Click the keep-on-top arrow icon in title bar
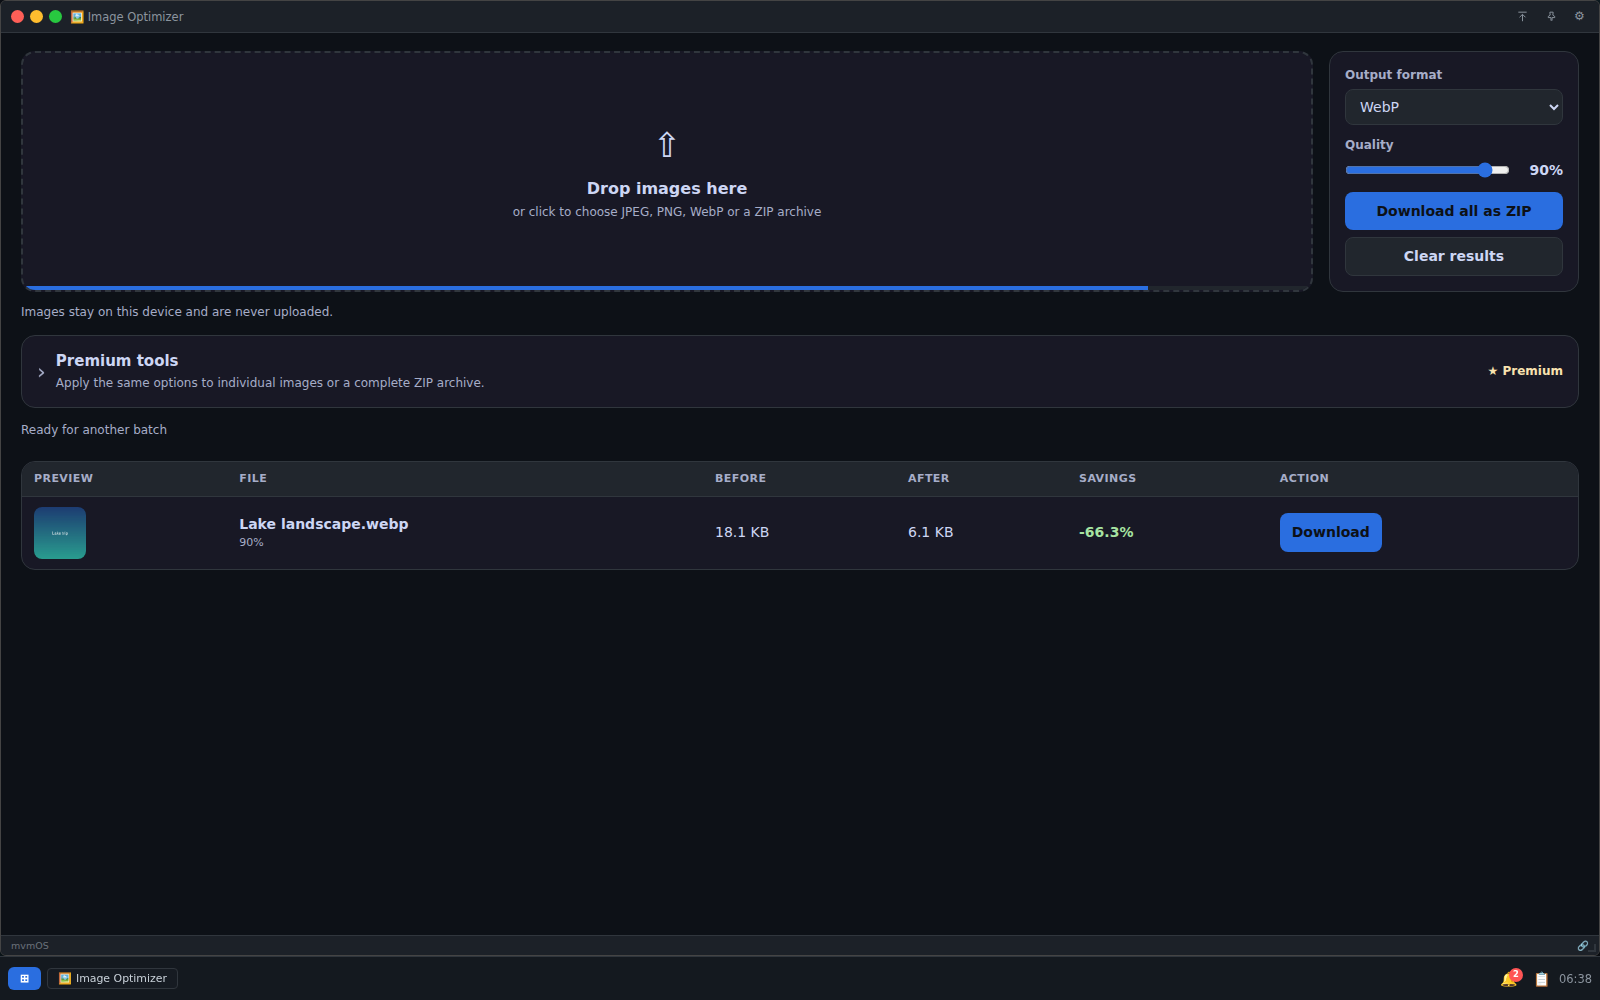The image size is (1600, 1000). 1522,16
